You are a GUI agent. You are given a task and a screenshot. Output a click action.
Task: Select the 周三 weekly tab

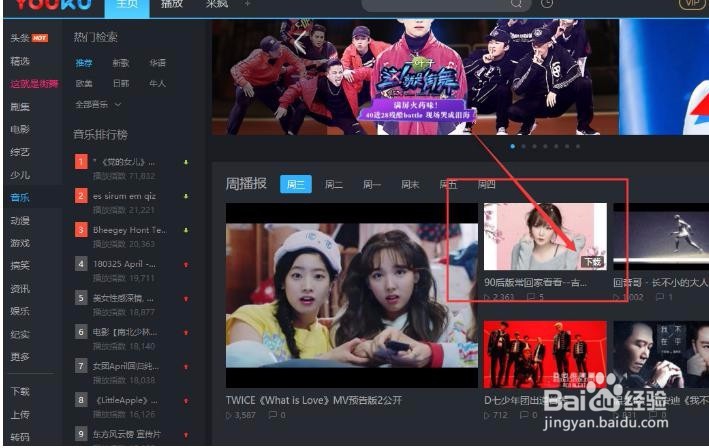296,184
